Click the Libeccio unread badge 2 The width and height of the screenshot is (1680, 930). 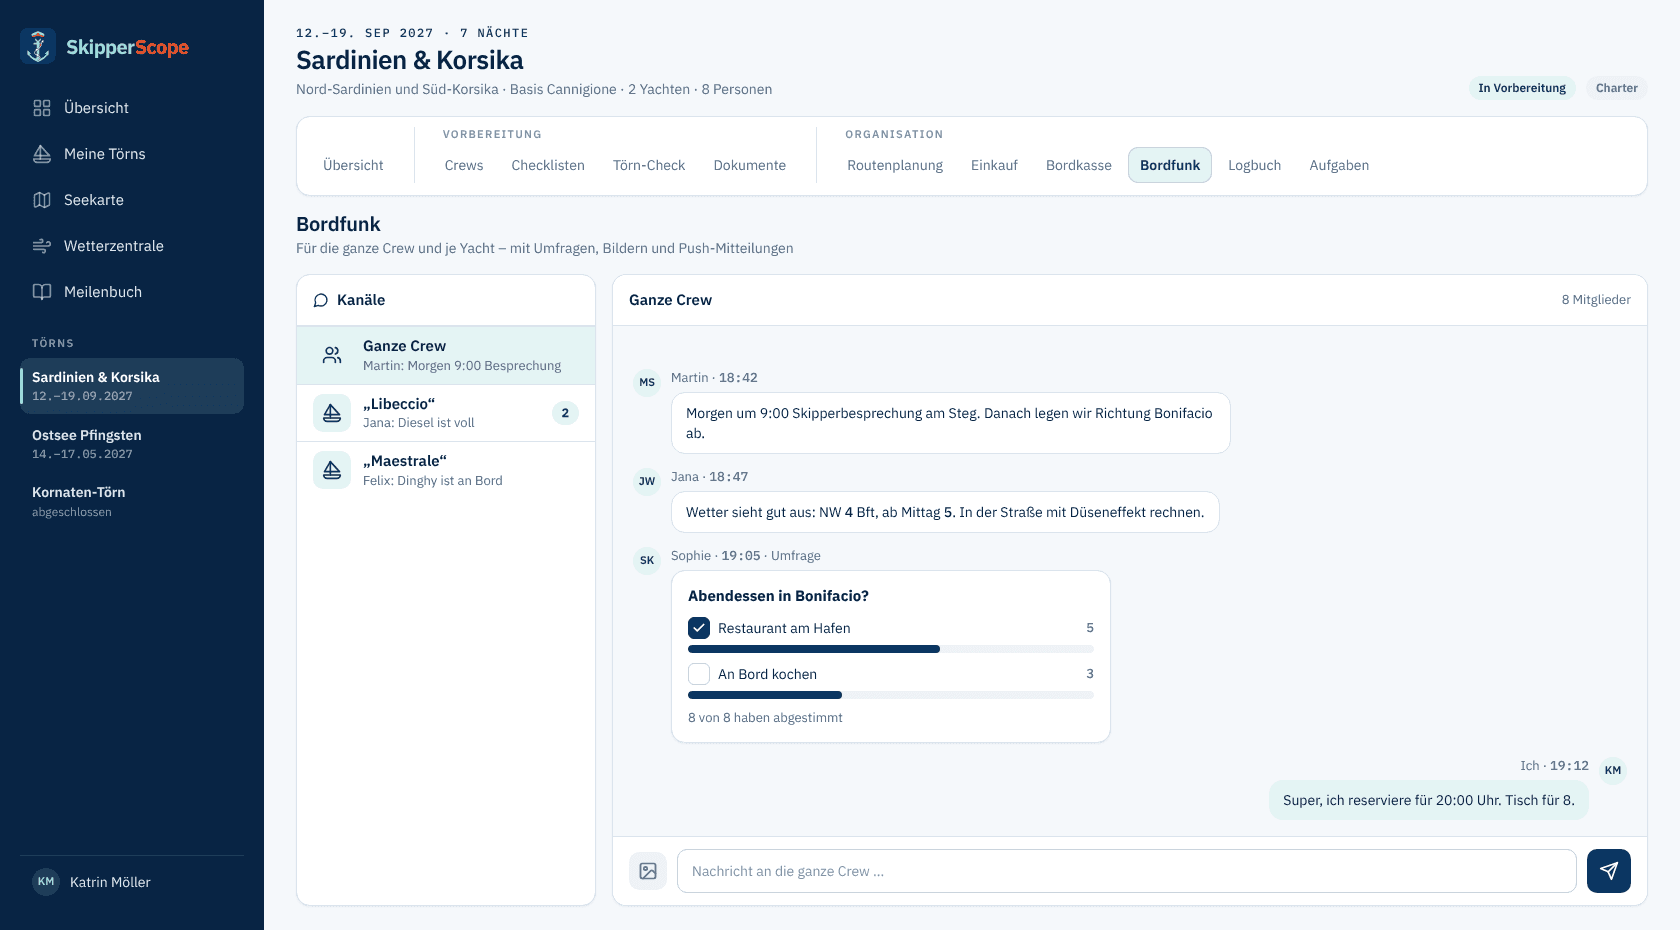click(565, 413)
